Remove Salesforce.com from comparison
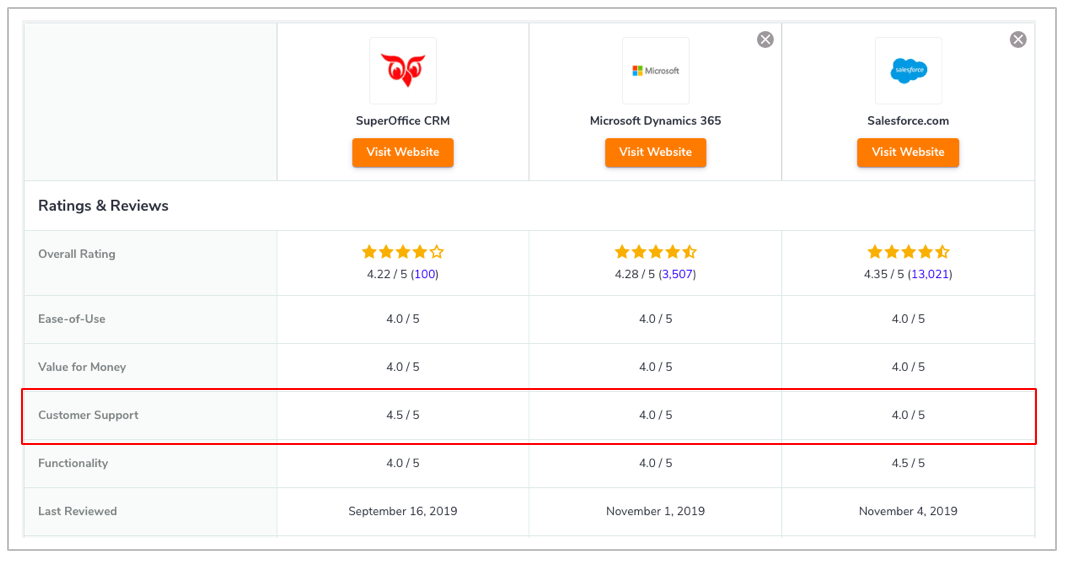This screenshot has width=1066, height=562. point(1018,39)
